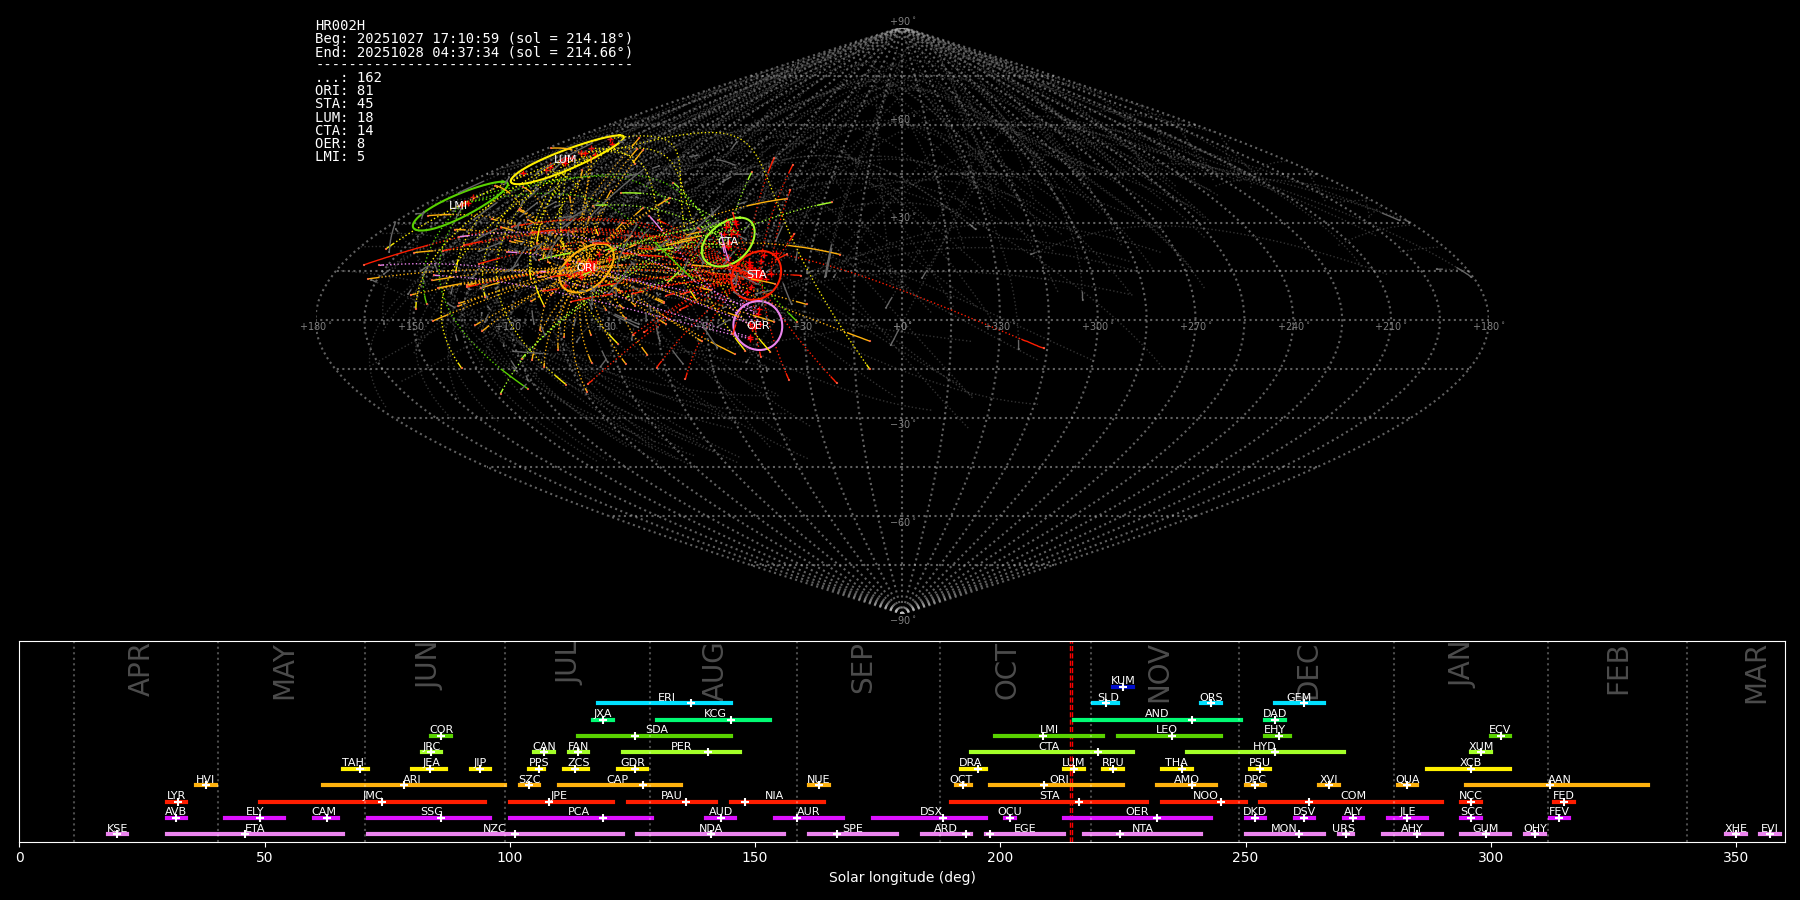Select the NTA shower bar in the timeline

pos(1142,834)
